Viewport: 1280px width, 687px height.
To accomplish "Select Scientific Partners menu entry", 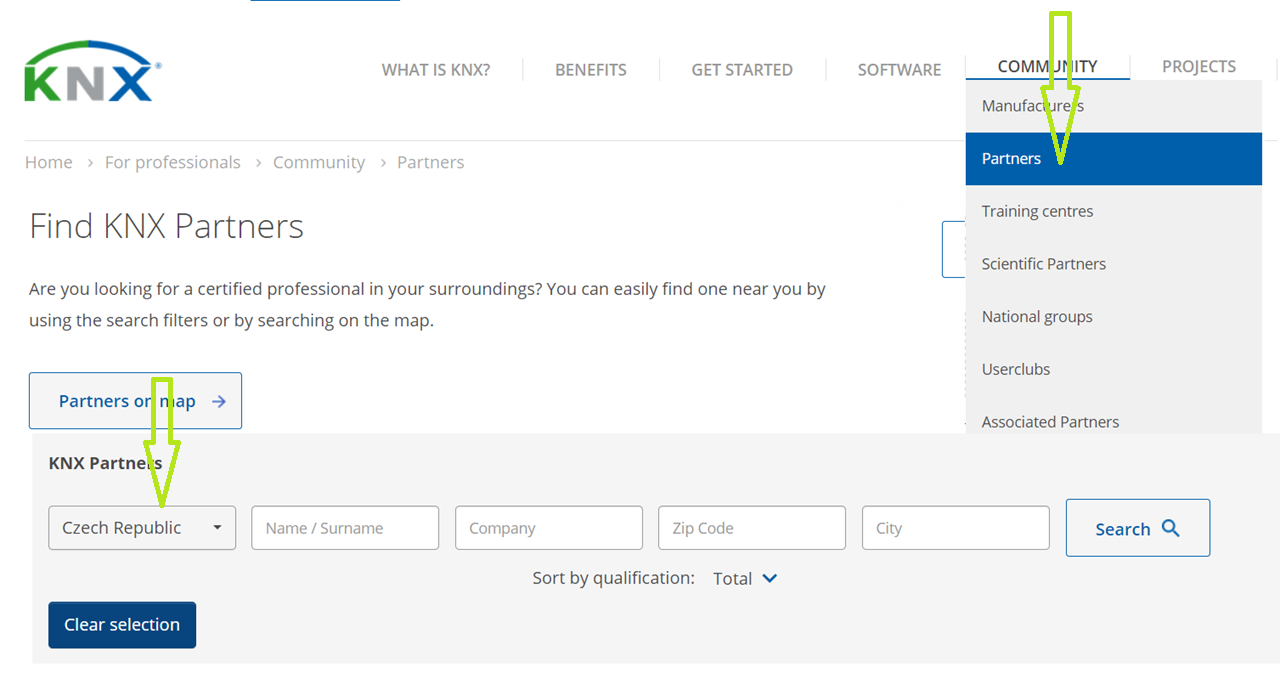I will click(1114, 264).
